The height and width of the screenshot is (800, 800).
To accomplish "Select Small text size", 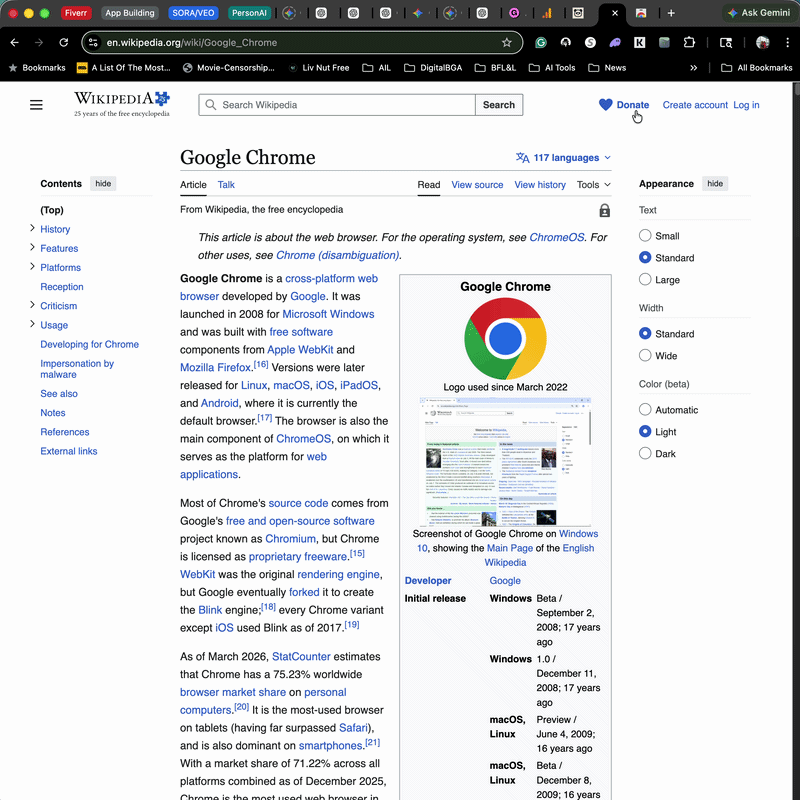I will [645, 235].
